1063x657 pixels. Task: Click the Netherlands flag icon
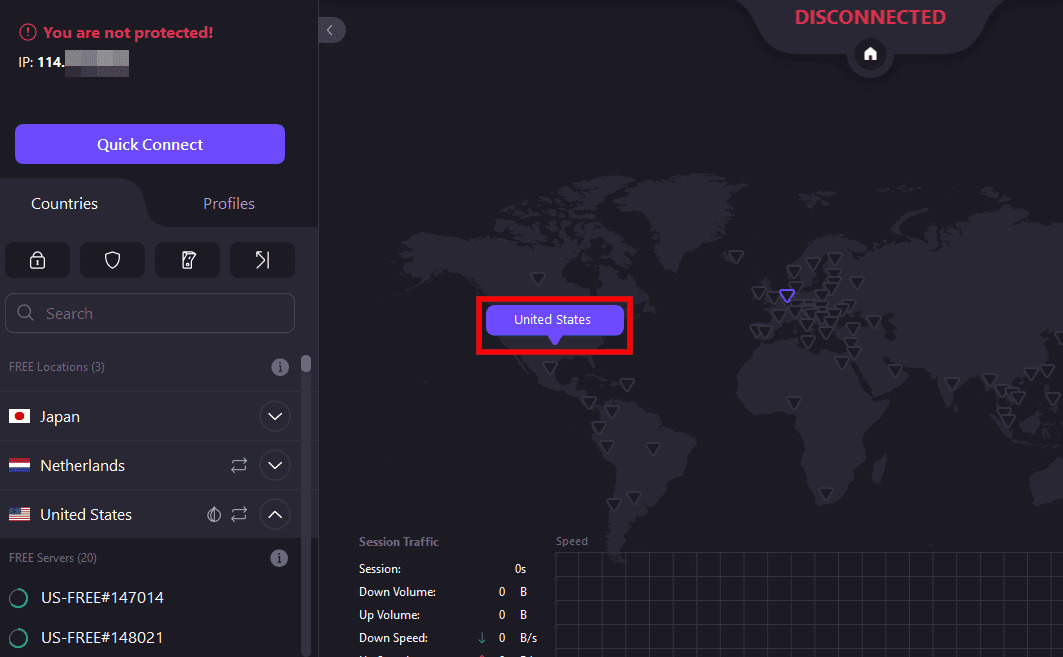pos(20,465)
